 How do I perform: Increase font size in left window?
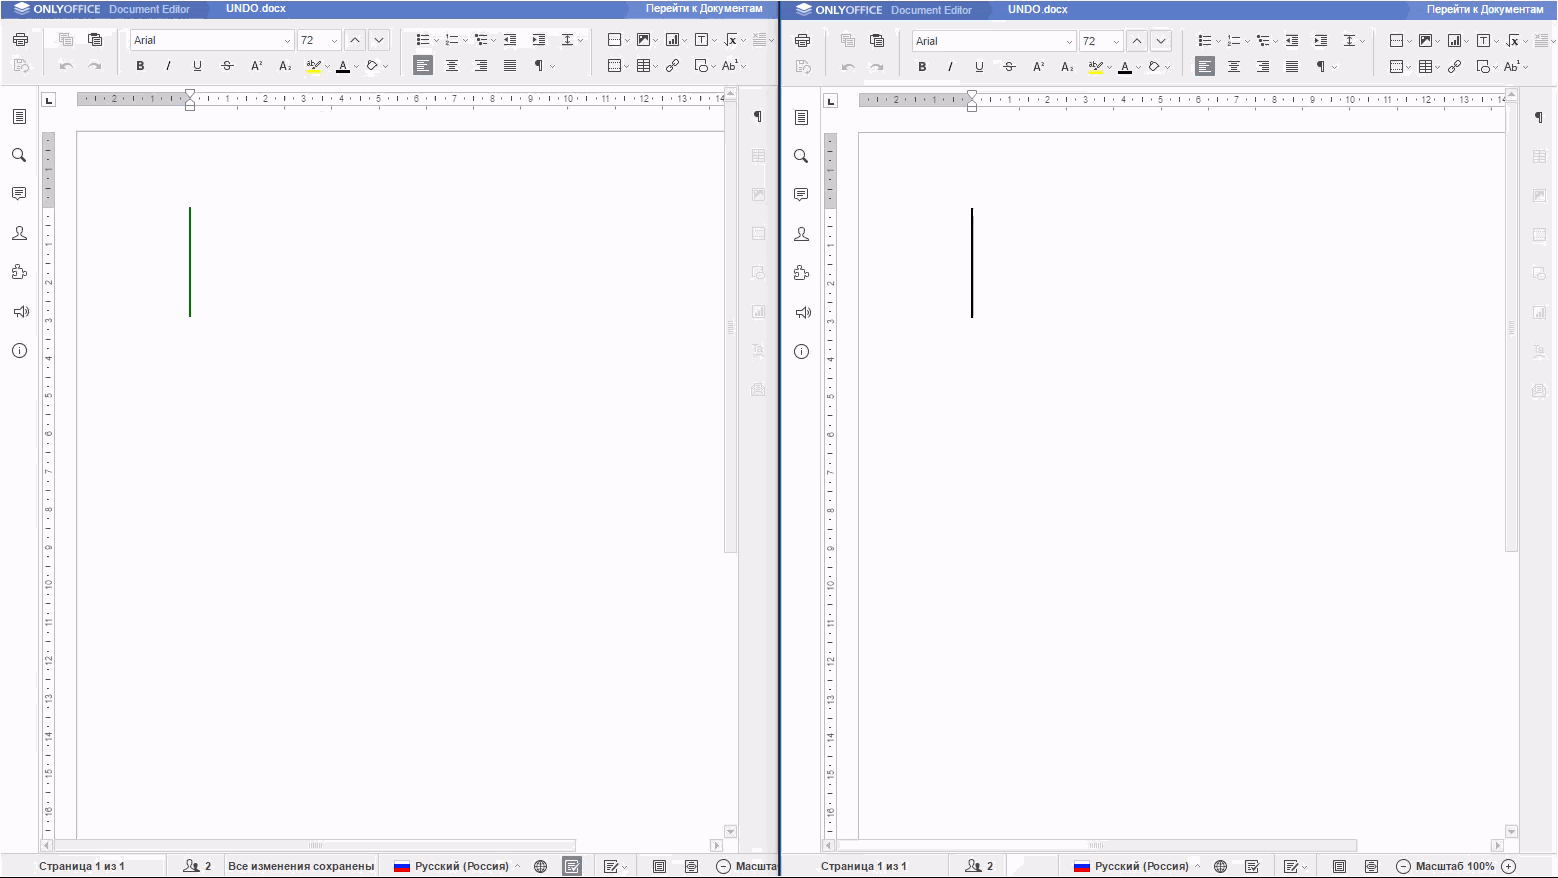click(355, 40)
